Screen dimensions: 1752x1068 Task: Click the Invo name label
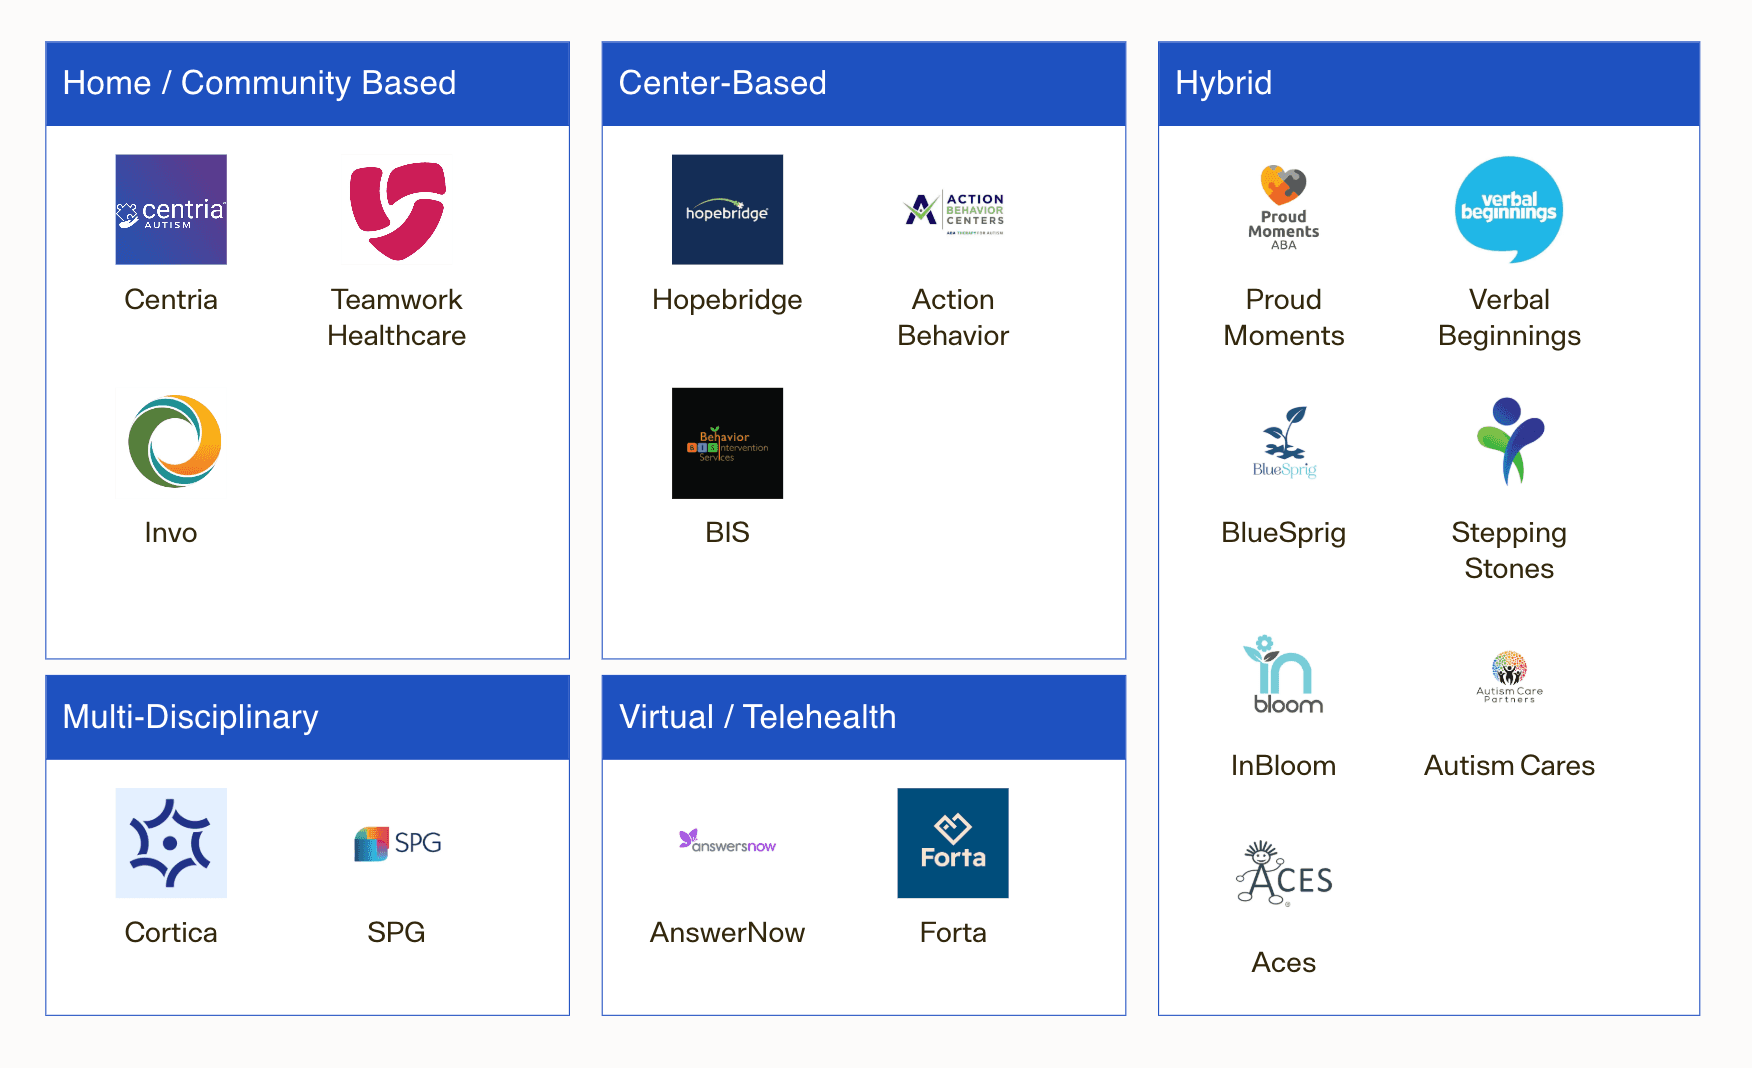(171, 532)
